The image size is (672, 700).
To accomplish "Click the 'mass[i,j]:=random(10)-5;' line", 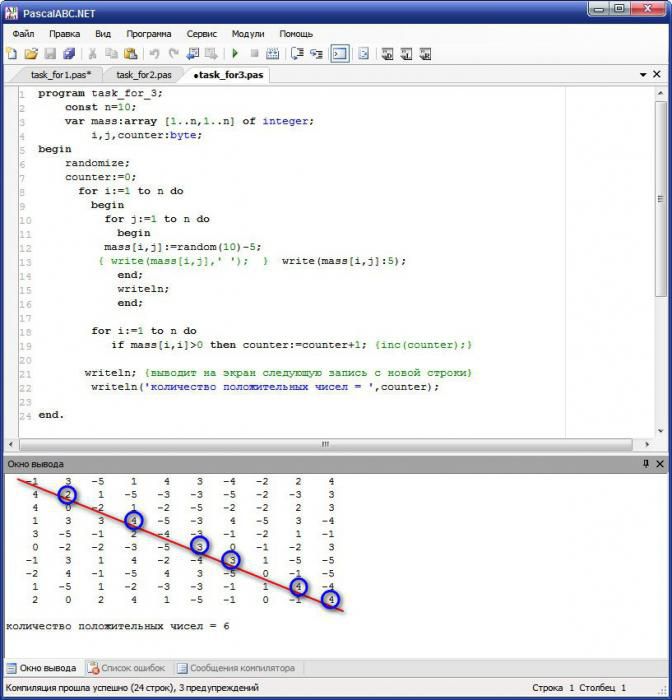I will (183, 247).
